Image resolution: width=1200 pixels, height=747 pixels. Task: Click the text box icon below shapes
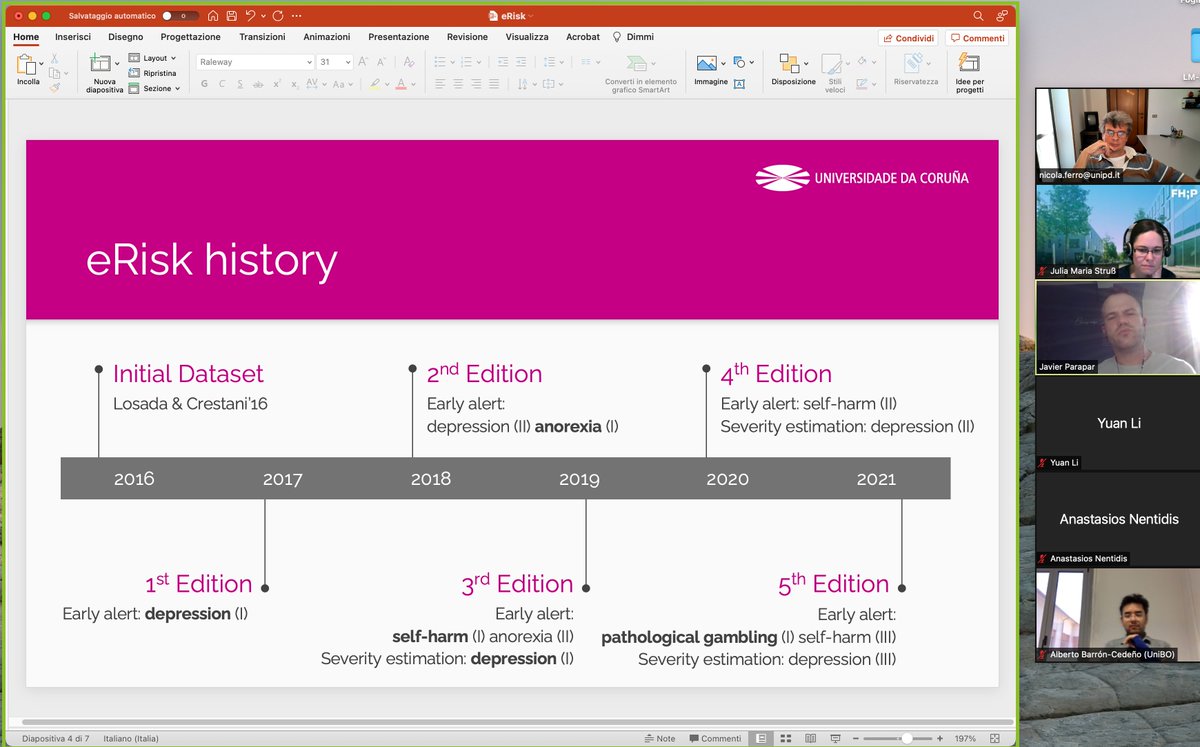pyautogui.click(x=739, y=84)
